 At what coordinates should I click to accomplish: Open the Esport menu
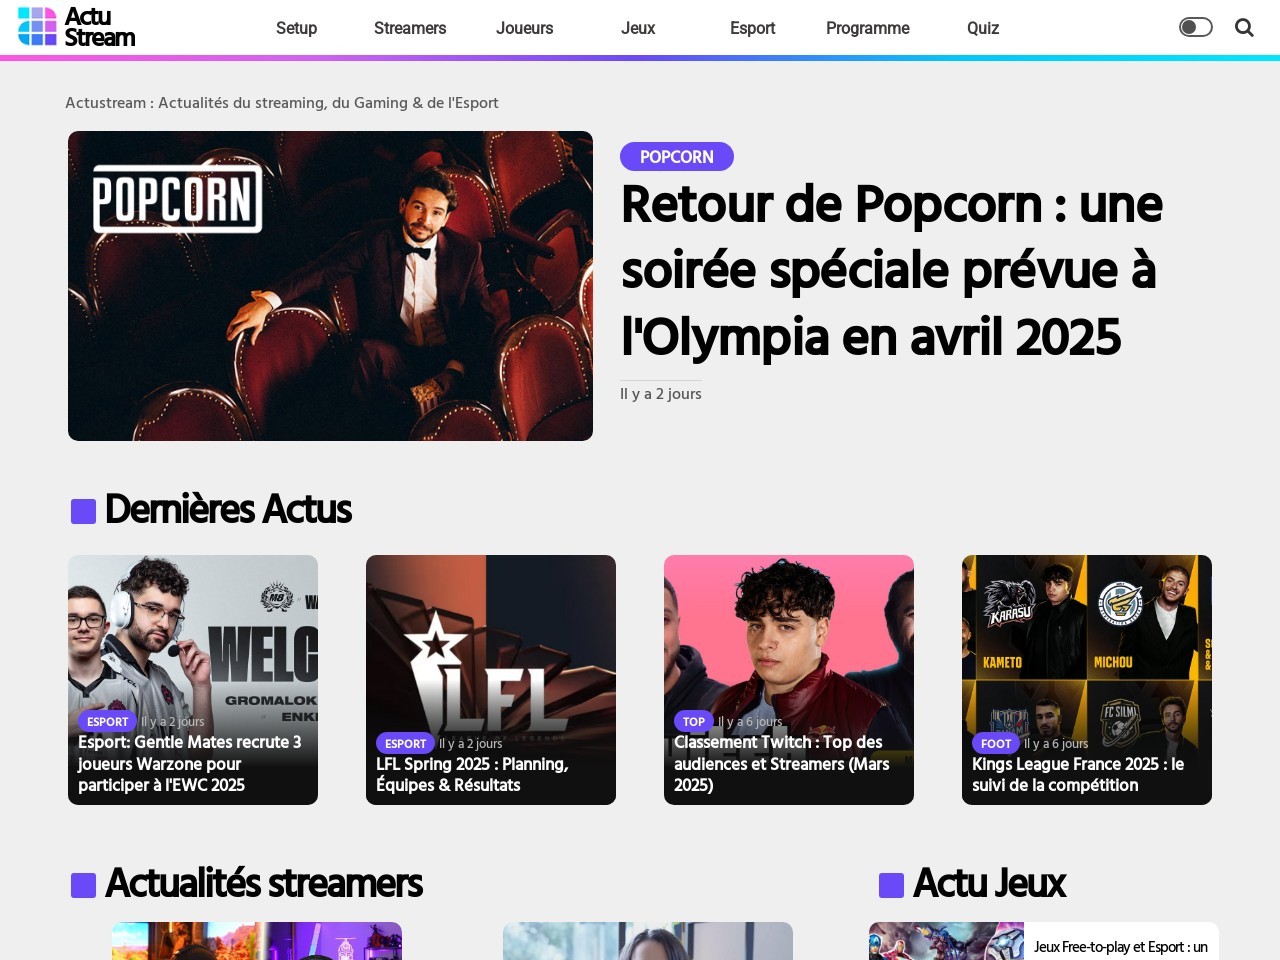point(752,28)
